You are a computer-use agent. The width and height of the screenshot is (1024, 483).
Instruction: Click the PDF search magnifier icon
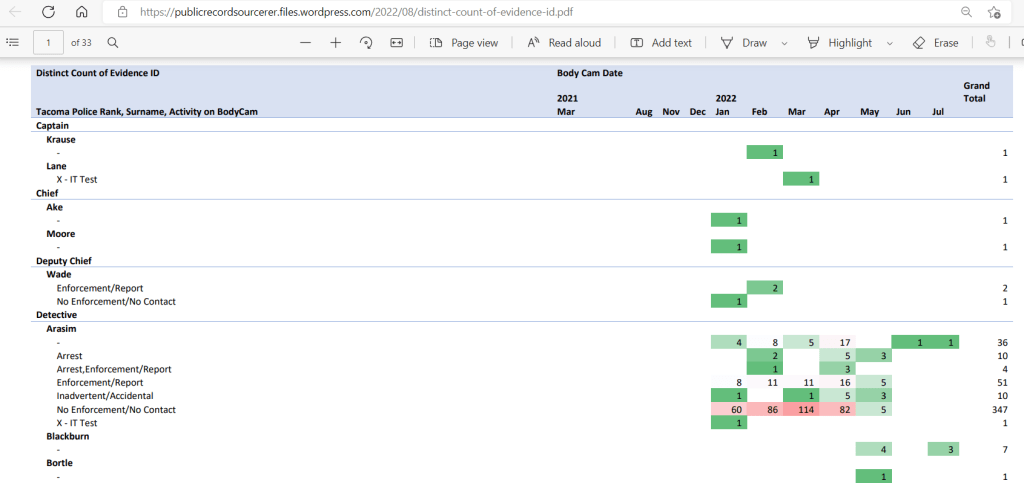[113, 43]
